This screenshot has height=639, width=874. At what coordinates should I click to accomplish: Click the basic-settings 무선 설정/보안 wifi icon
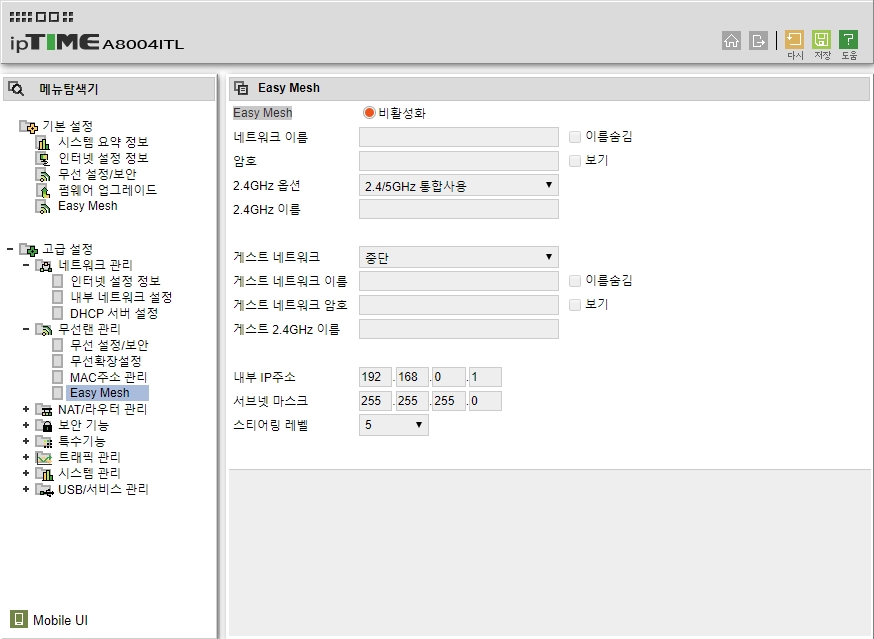(43, 175)
